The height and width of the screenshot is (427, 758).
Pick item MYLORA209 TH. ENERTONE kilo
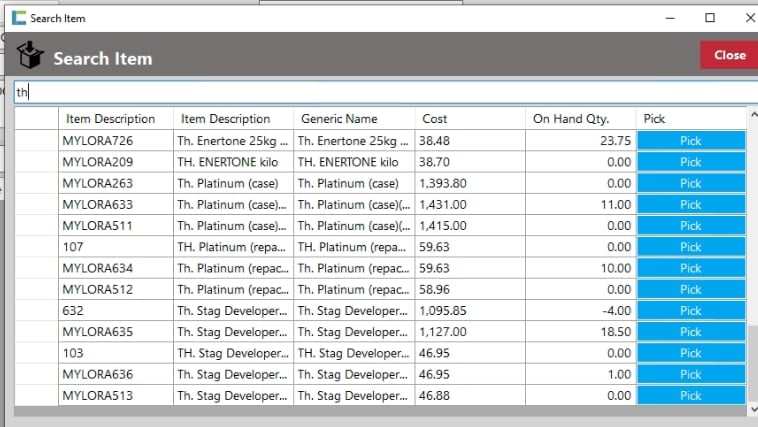click(x=690, y=162)
